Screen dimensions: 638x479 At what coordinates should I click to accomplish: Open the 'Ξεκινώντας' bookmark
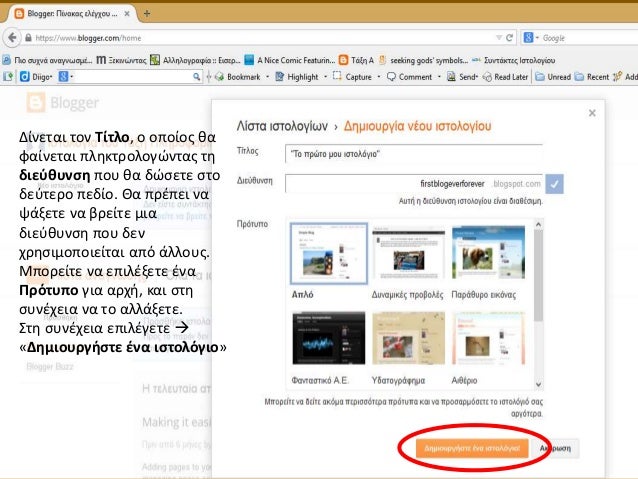tap(121, 60)
